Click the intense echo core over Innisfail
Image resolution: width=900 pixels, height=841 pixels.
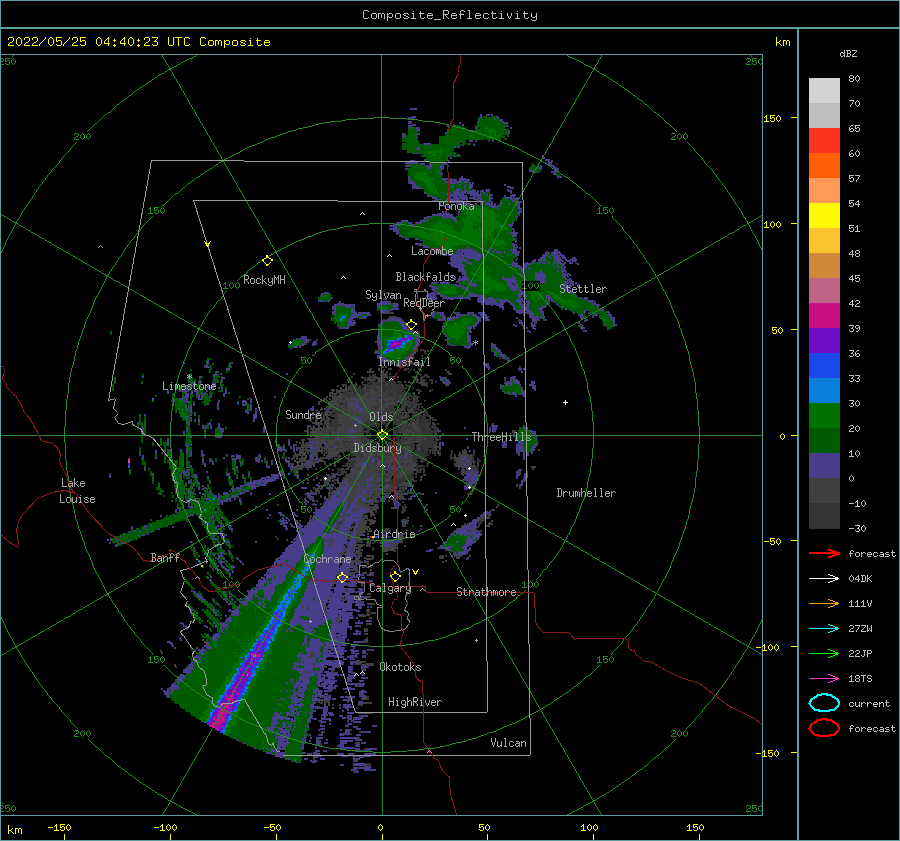click(398, 344)
